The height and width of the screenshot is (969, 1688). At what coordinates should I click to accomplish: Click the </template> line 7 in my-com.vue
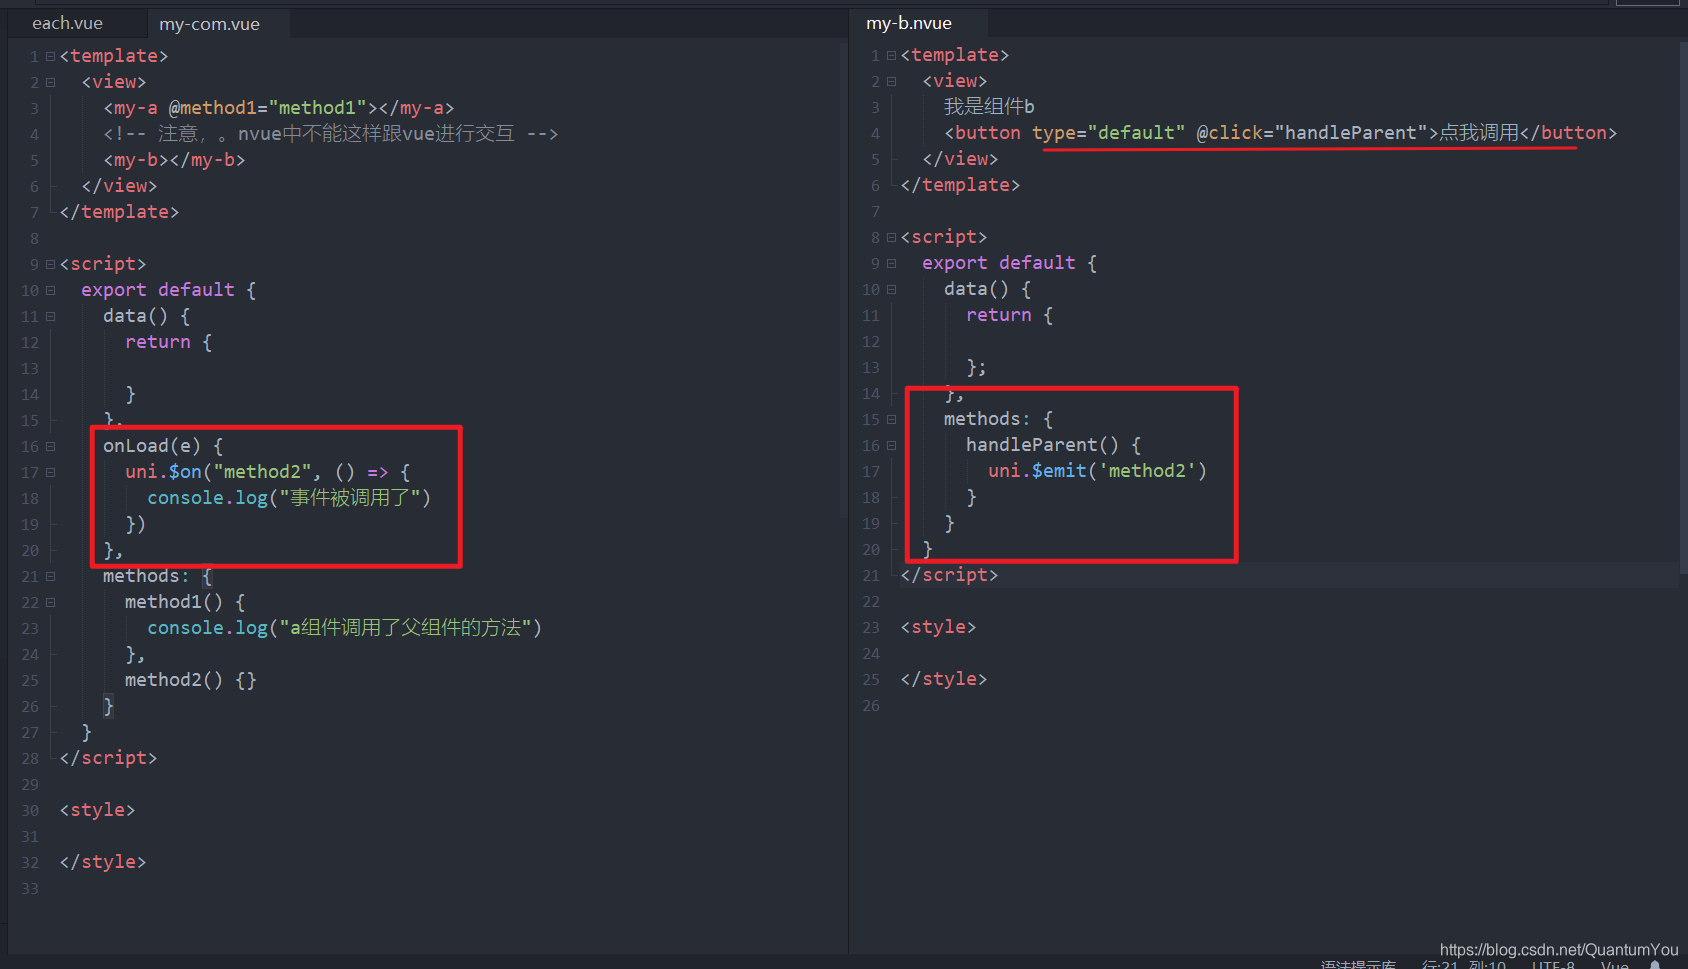119,212
